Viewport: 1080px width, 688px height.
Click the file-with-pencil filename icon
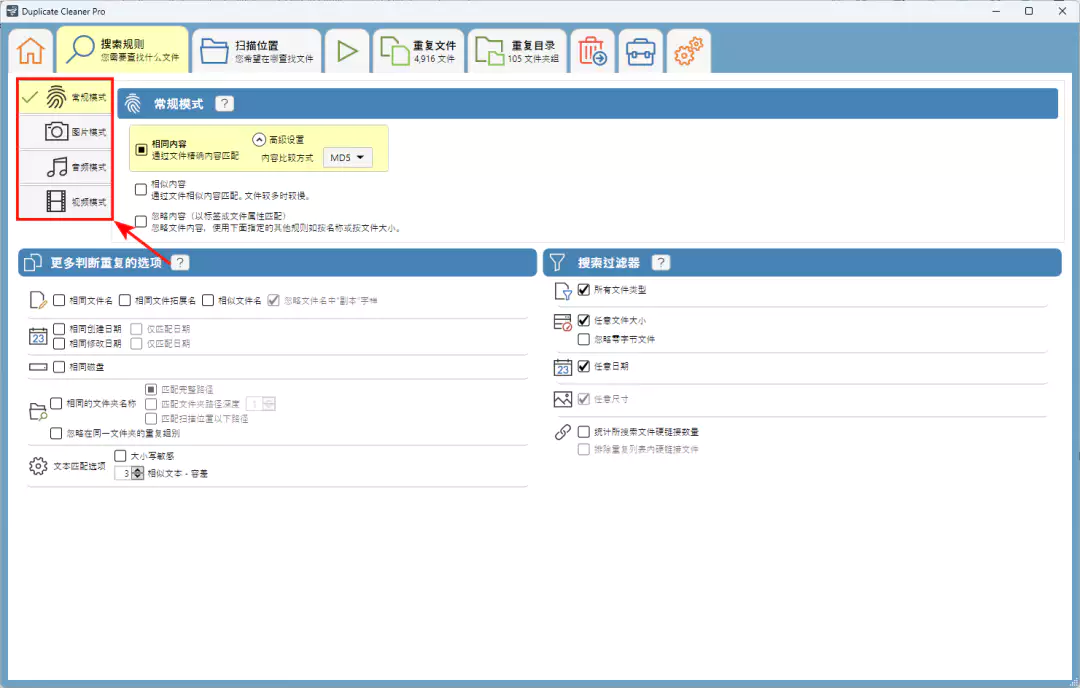pos(38,300)
